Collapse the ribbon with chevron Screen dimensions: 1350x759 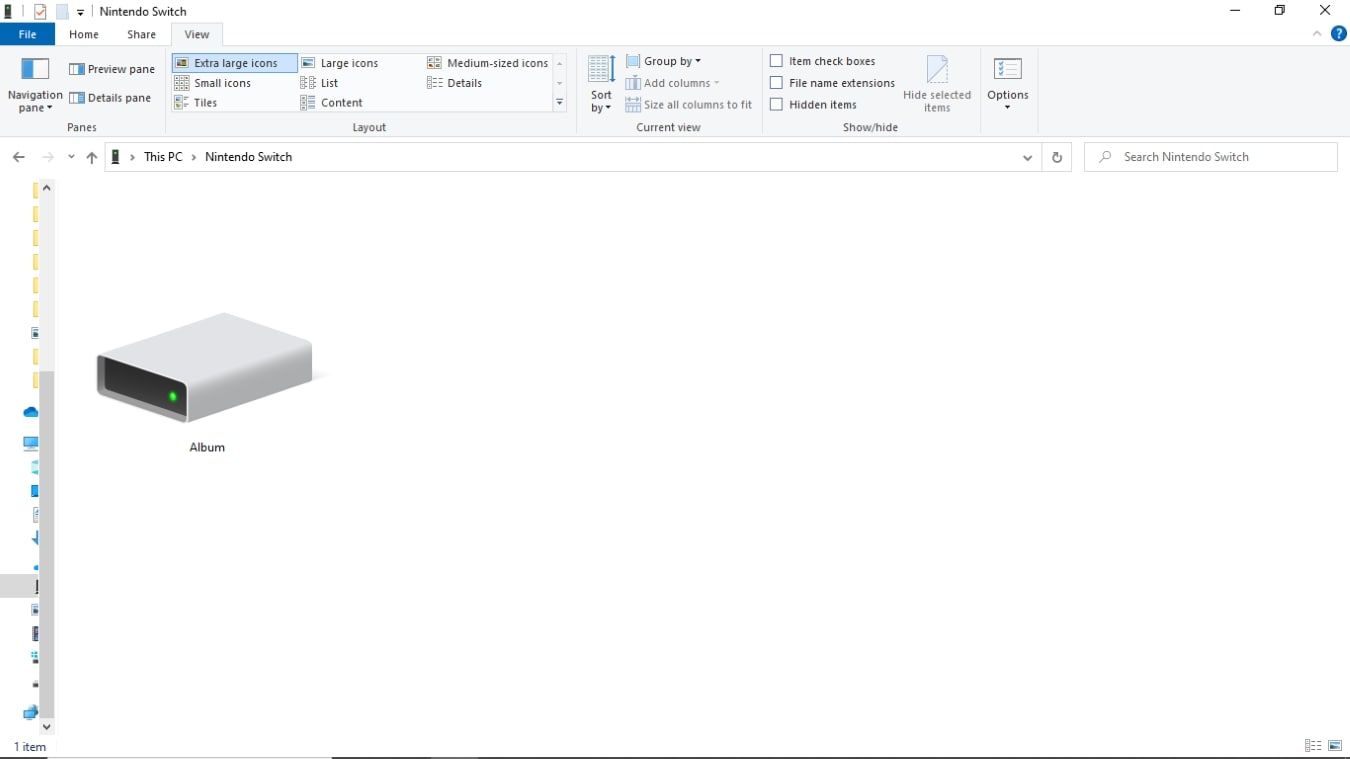[x=1317, y=34]
